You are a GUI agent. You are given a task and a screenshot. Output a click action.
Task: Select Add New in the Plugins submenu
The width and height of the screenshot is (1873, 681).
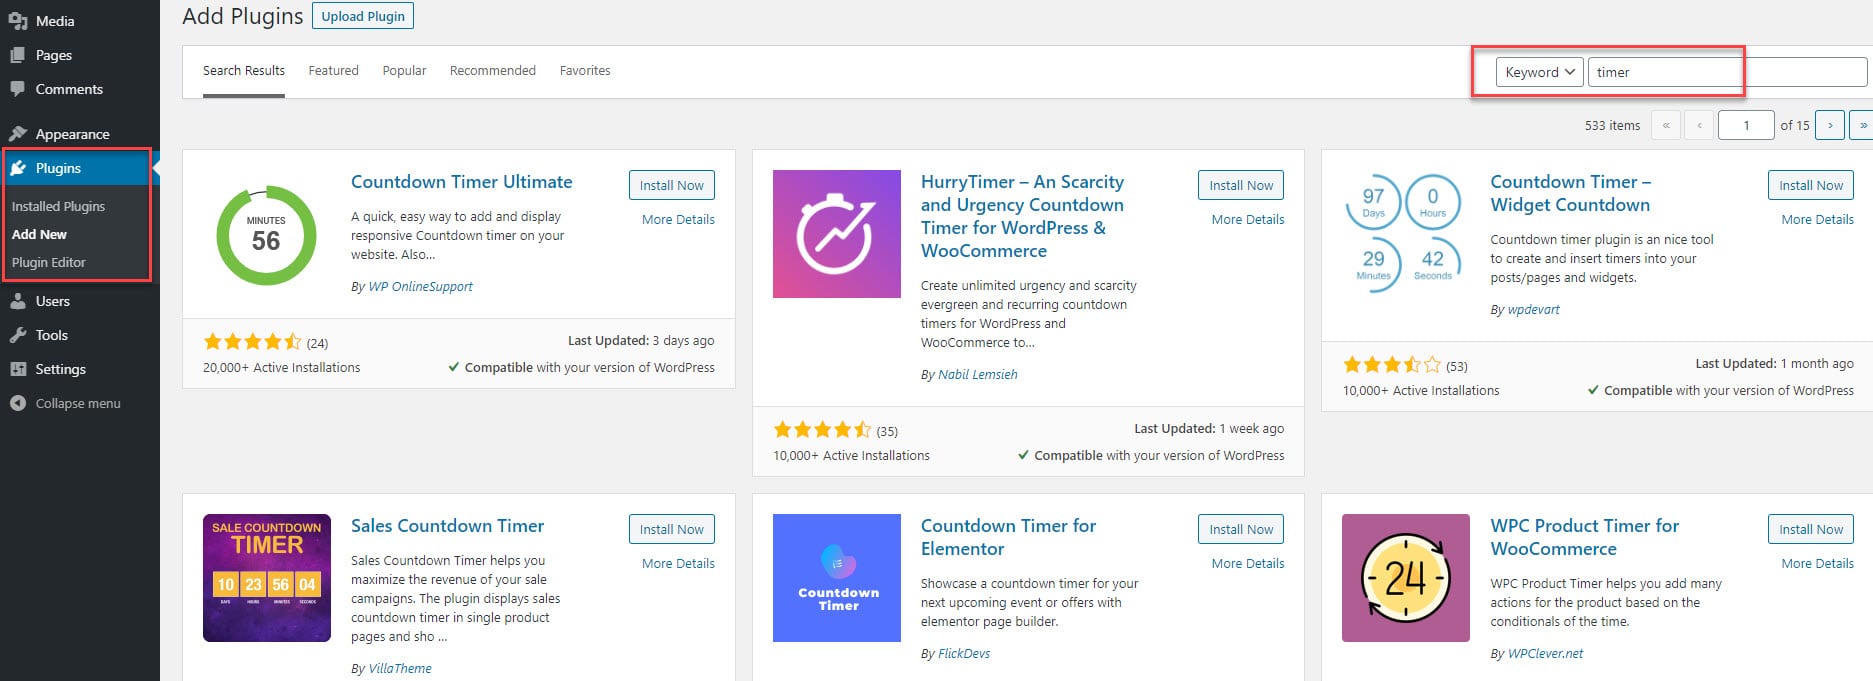click(x=39, y=234)
